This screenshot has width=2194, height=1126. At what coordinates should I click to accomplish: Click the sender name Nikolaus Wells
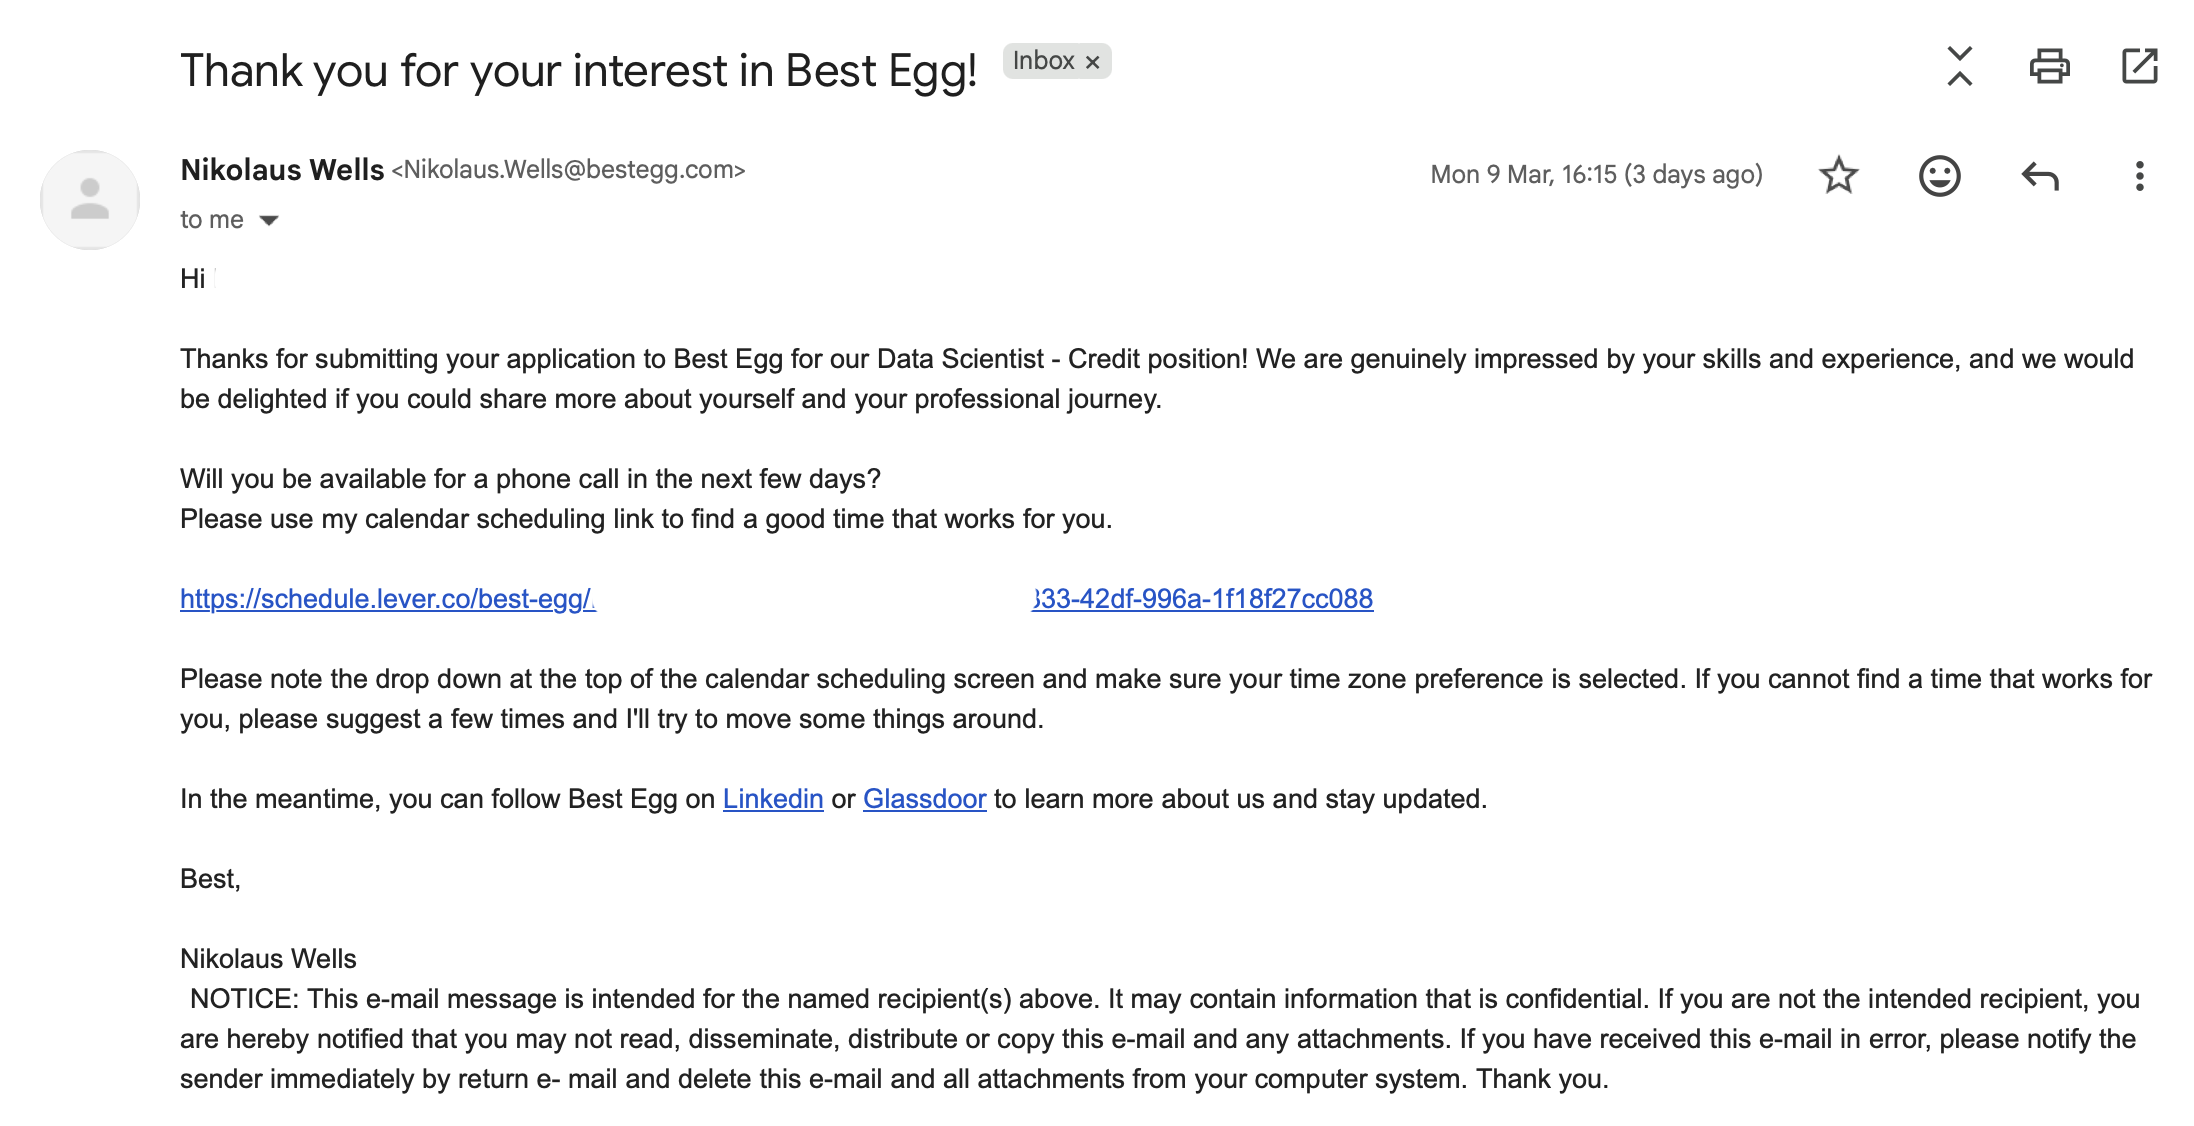[281, 169]
